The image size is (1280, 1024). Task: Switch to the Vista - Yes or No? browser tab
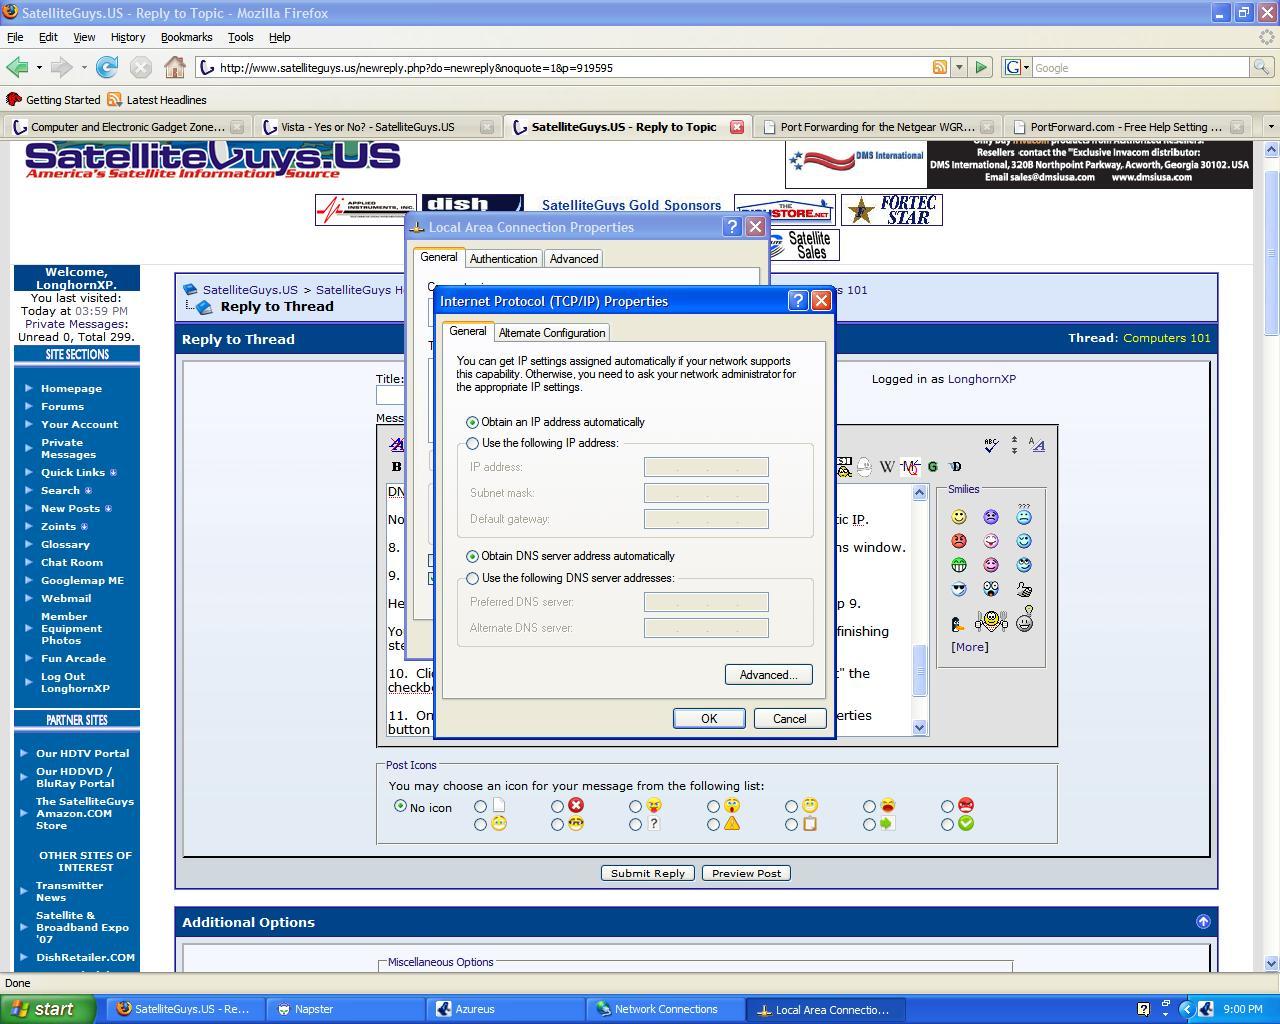tap(376, 127)
